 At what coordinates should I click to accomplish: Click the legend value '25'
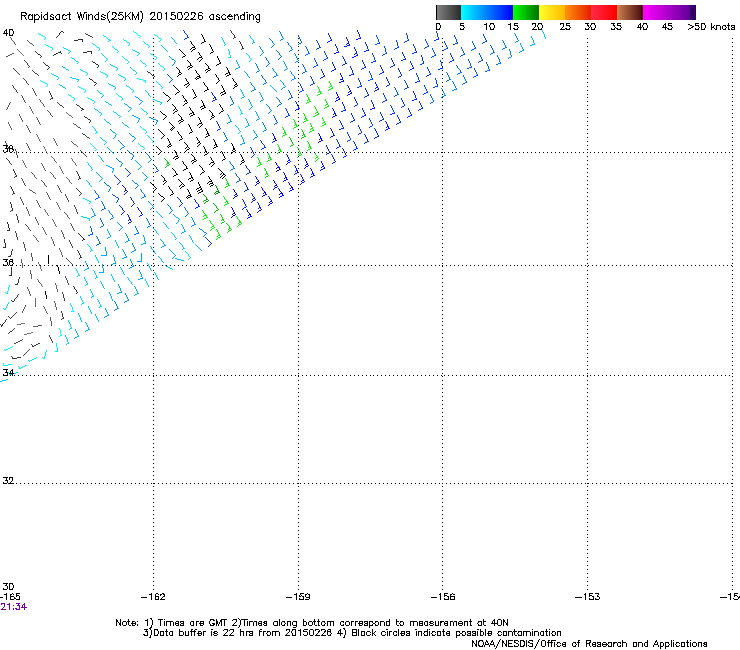[565, 27]
